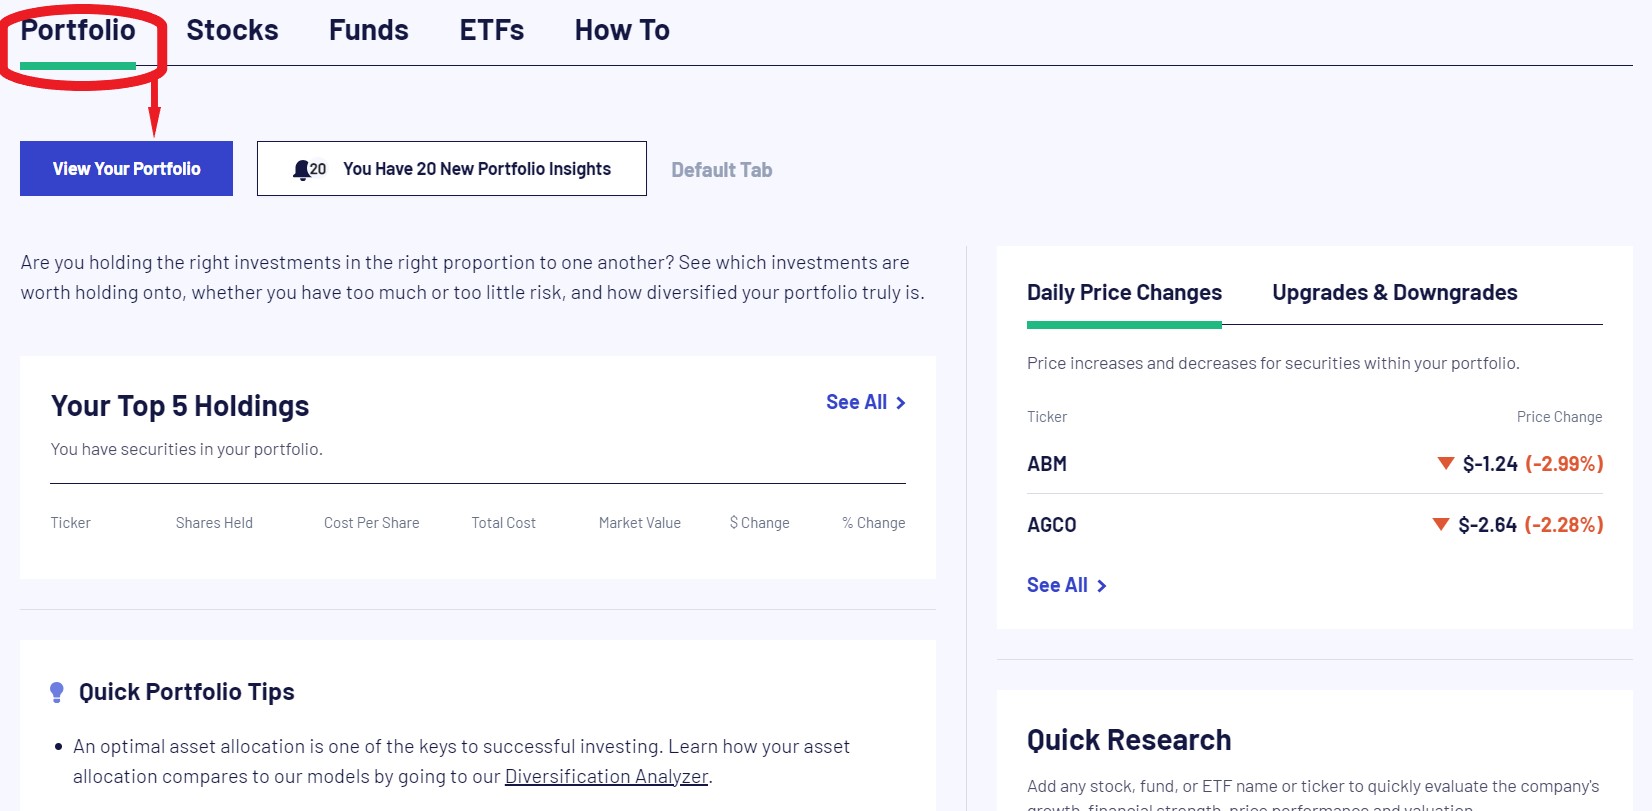
Task: Switch to the Stocks tab
Action: [x=232, y=30]
